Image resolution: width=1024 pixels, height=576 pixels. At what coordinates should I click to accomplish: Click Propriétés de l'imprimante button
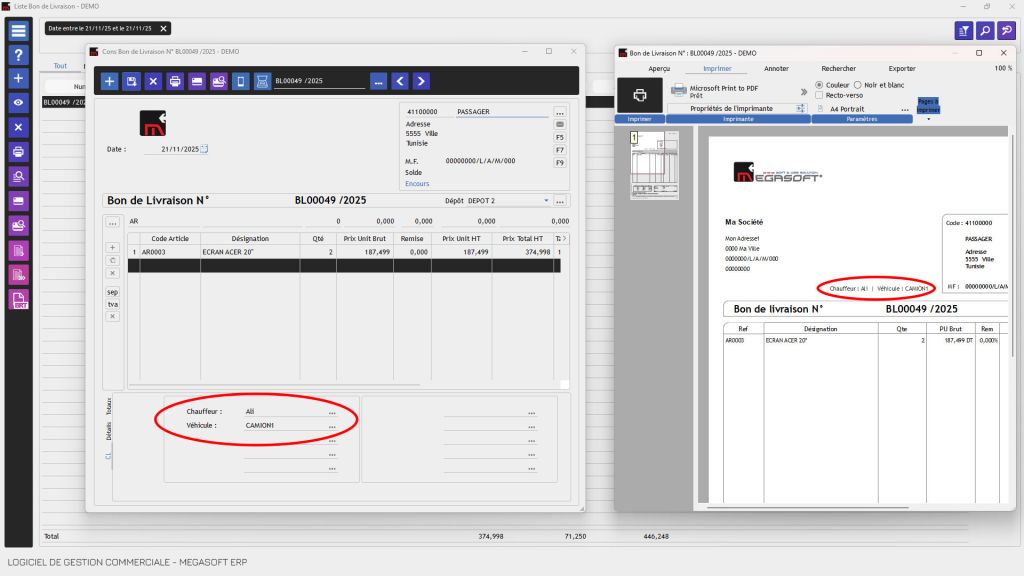[x=731, y=108]
